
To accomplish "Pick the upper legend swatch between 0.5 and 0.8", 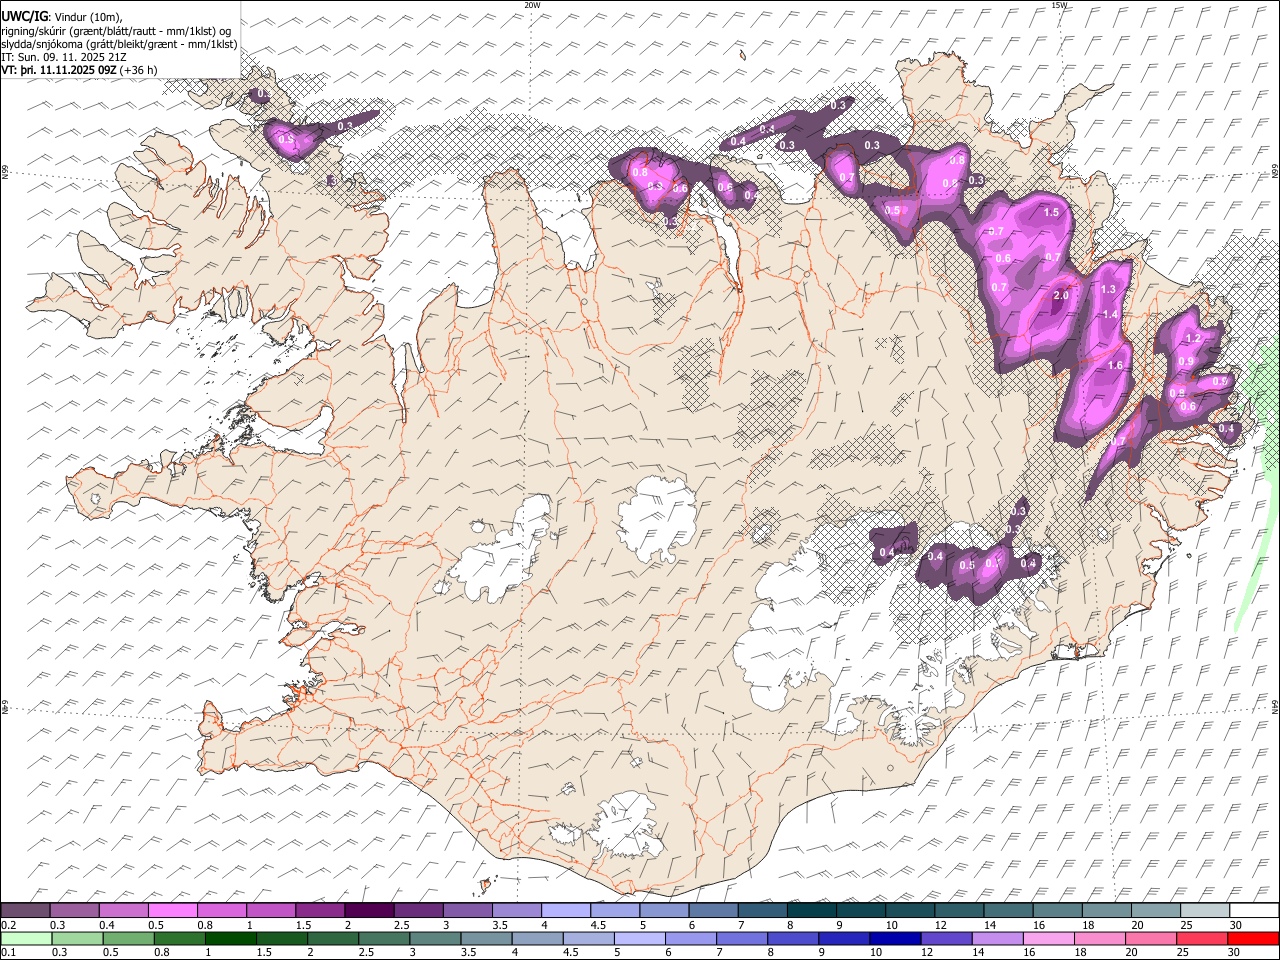I will click(173, 911).
